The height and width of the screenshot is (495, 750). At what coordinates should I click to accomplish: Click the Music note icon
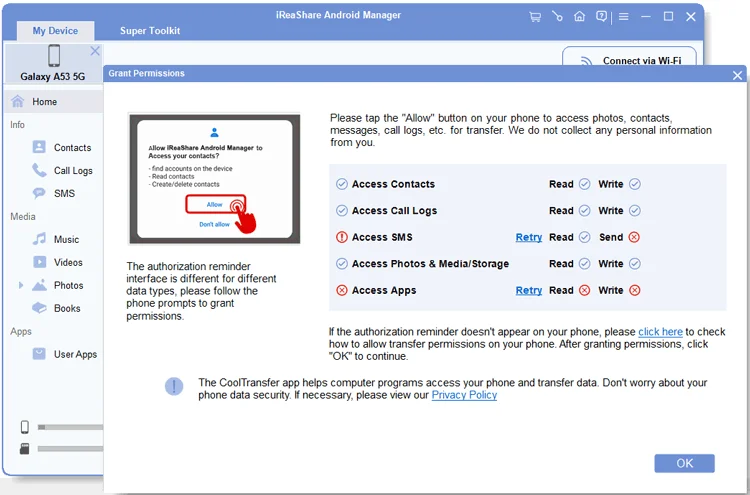pos(39,239)
